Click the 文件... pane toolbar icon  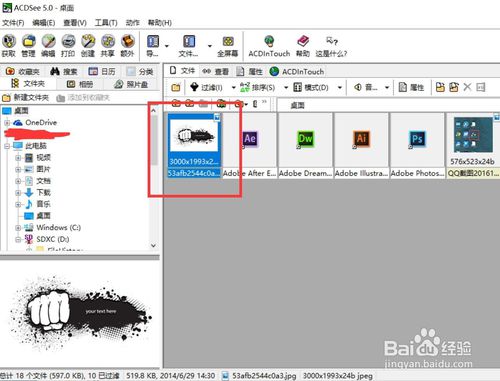click(189, 46)
